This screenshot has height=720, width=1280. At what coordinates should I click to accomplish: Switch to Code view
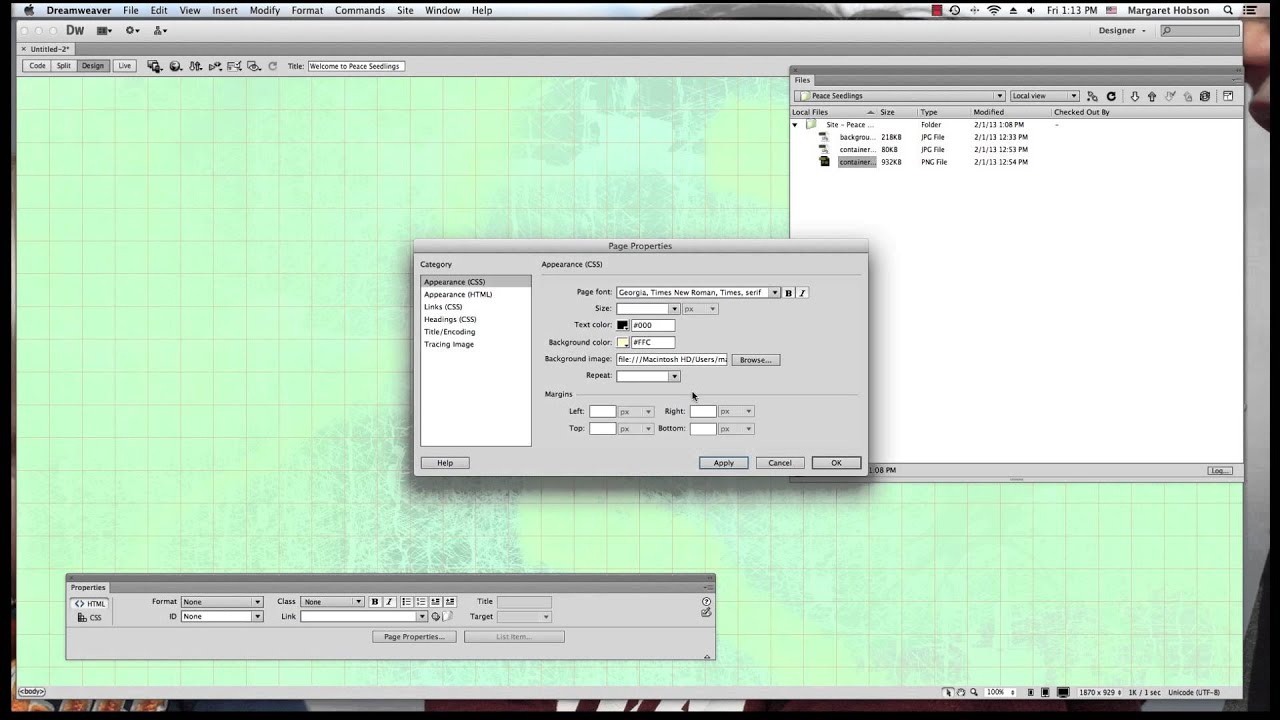coord(37,66)
